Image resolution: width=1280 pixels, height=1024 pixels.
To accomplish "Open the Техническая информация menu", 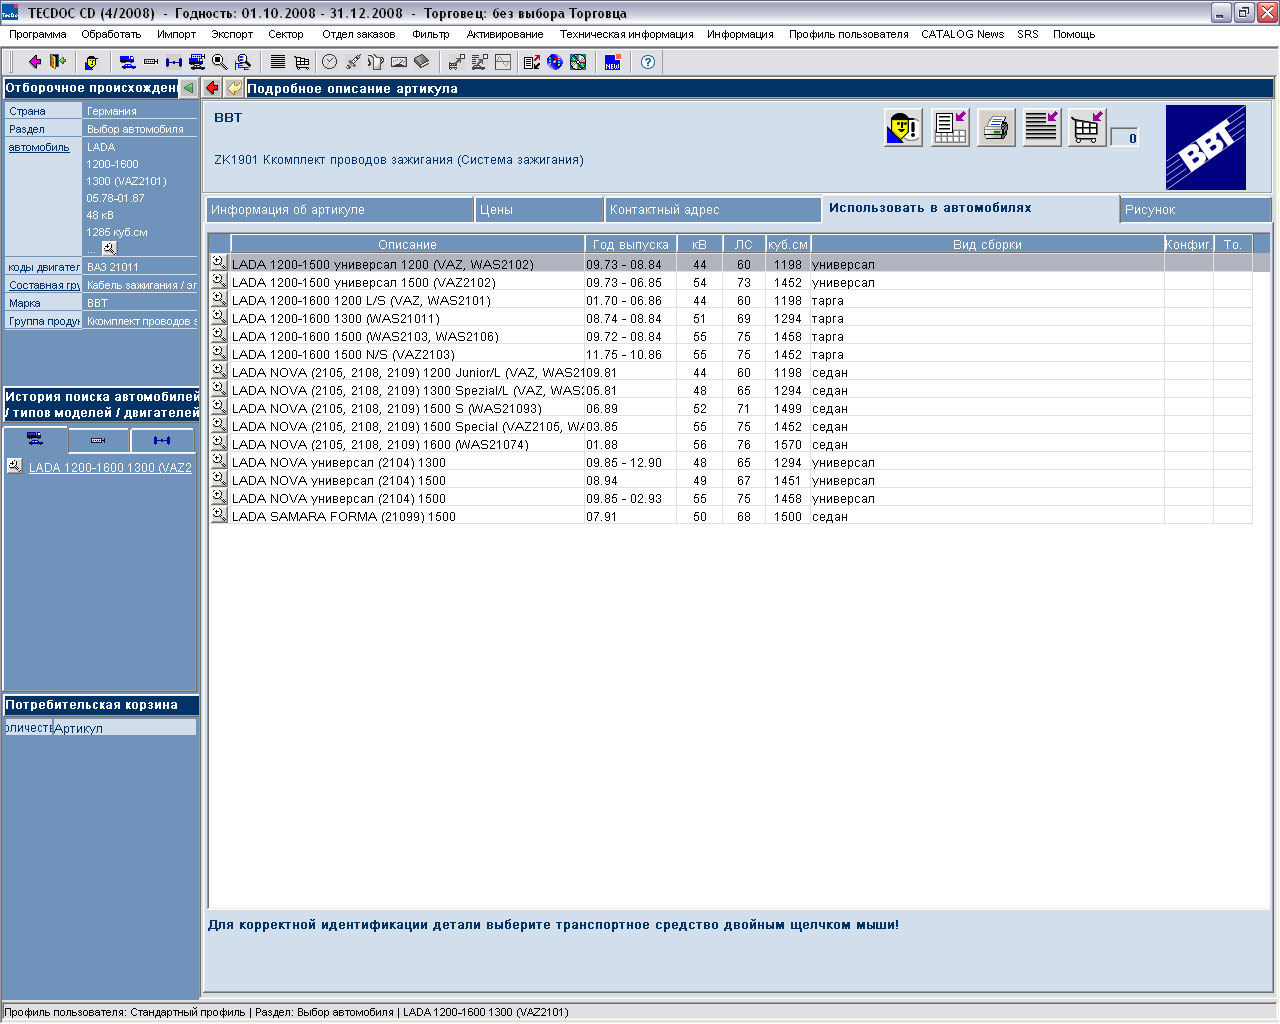I will coord(627,34).
